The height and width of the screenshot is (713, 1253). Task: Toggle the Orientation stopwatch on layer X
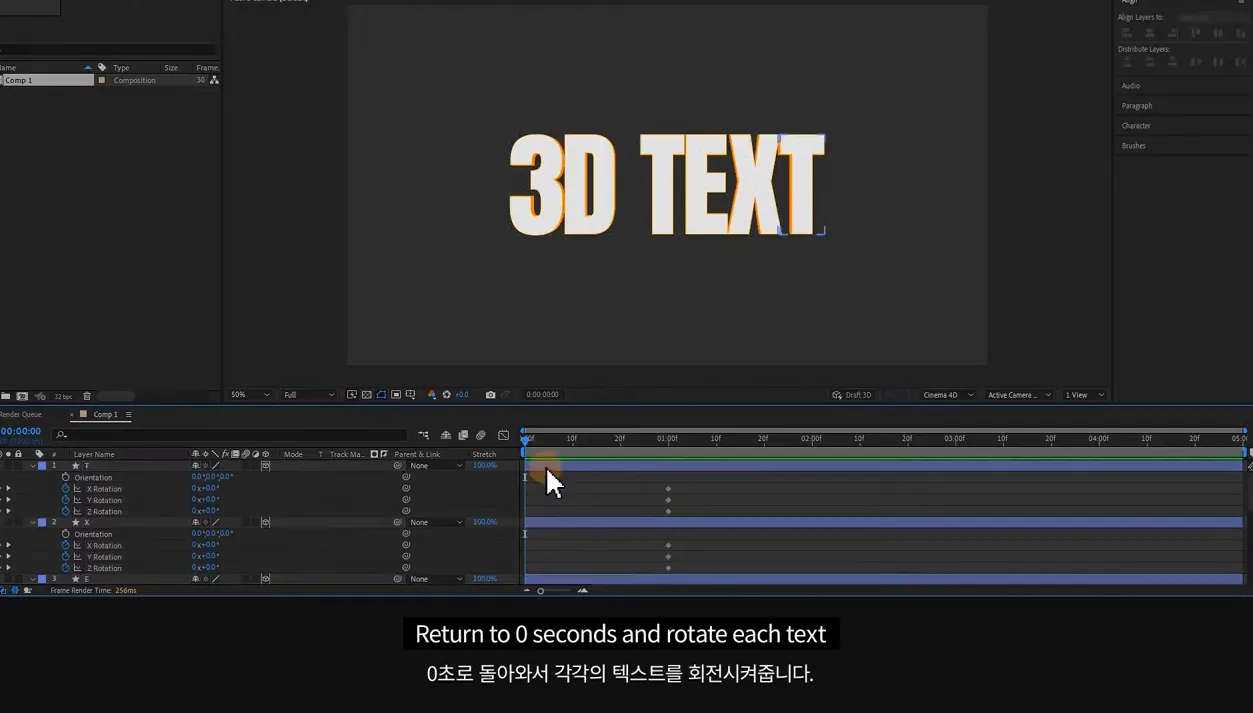point(66,534)
